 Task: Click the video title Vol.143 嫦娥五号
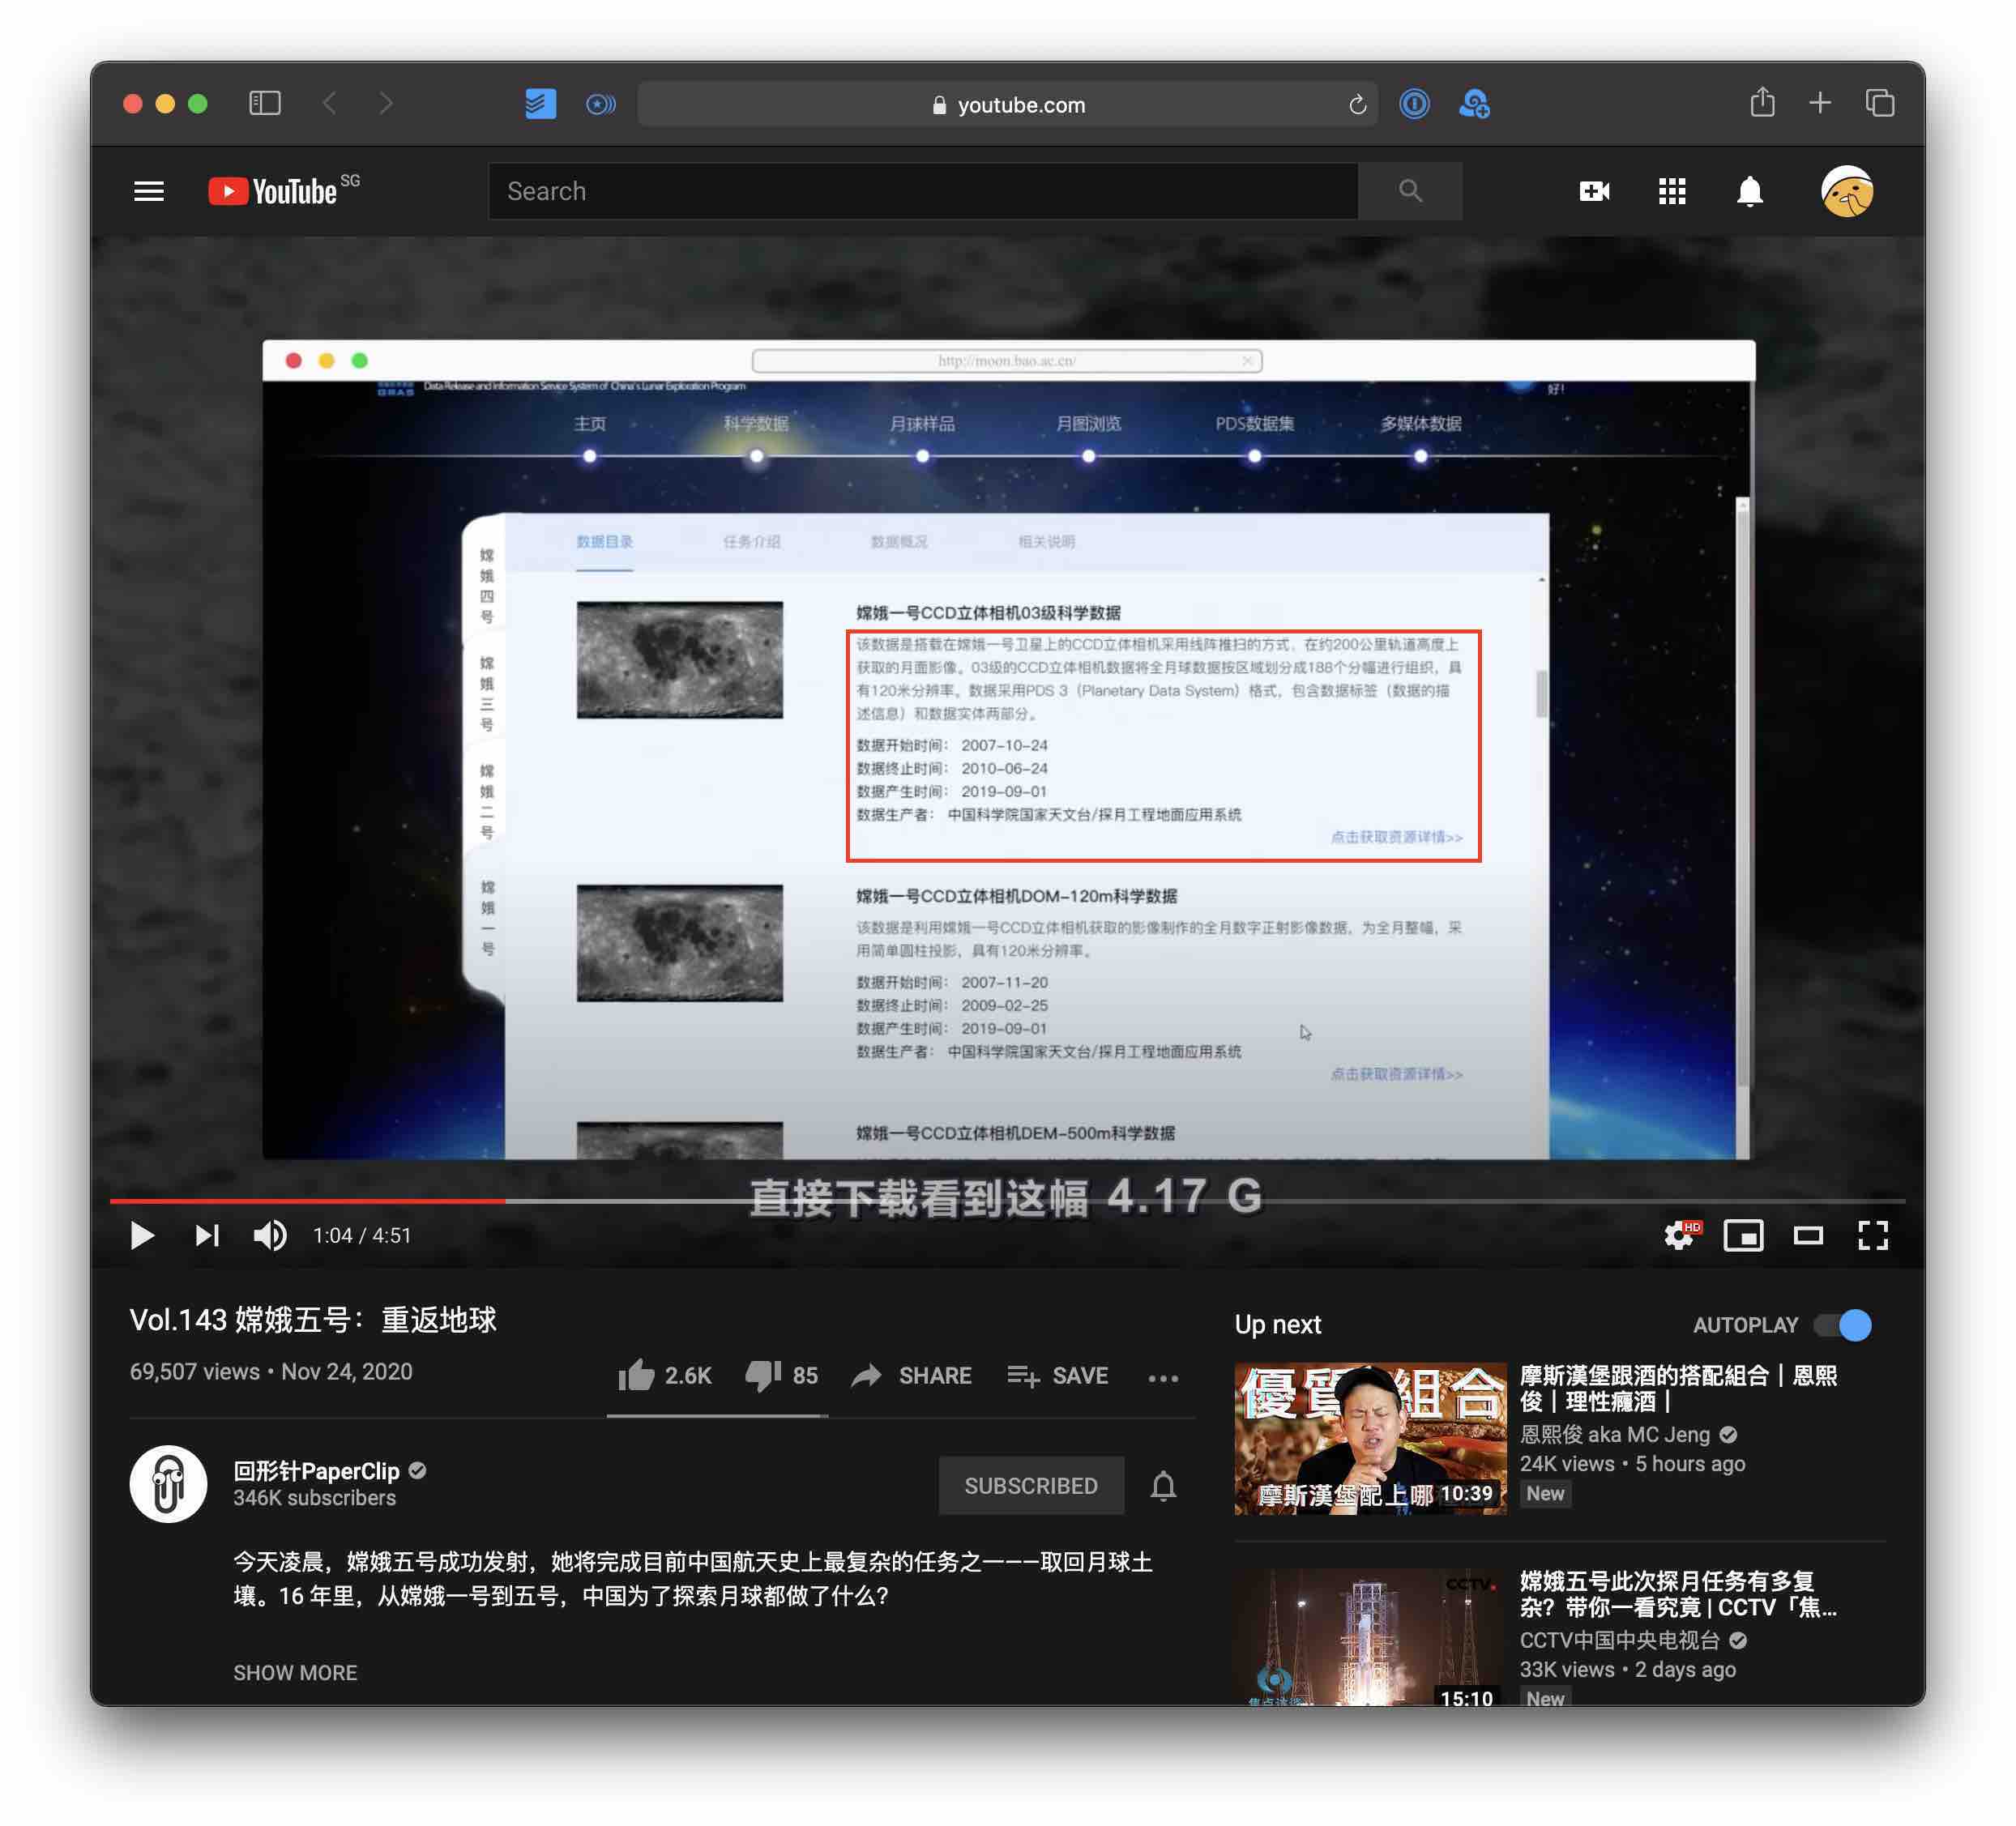(313, 1320)
